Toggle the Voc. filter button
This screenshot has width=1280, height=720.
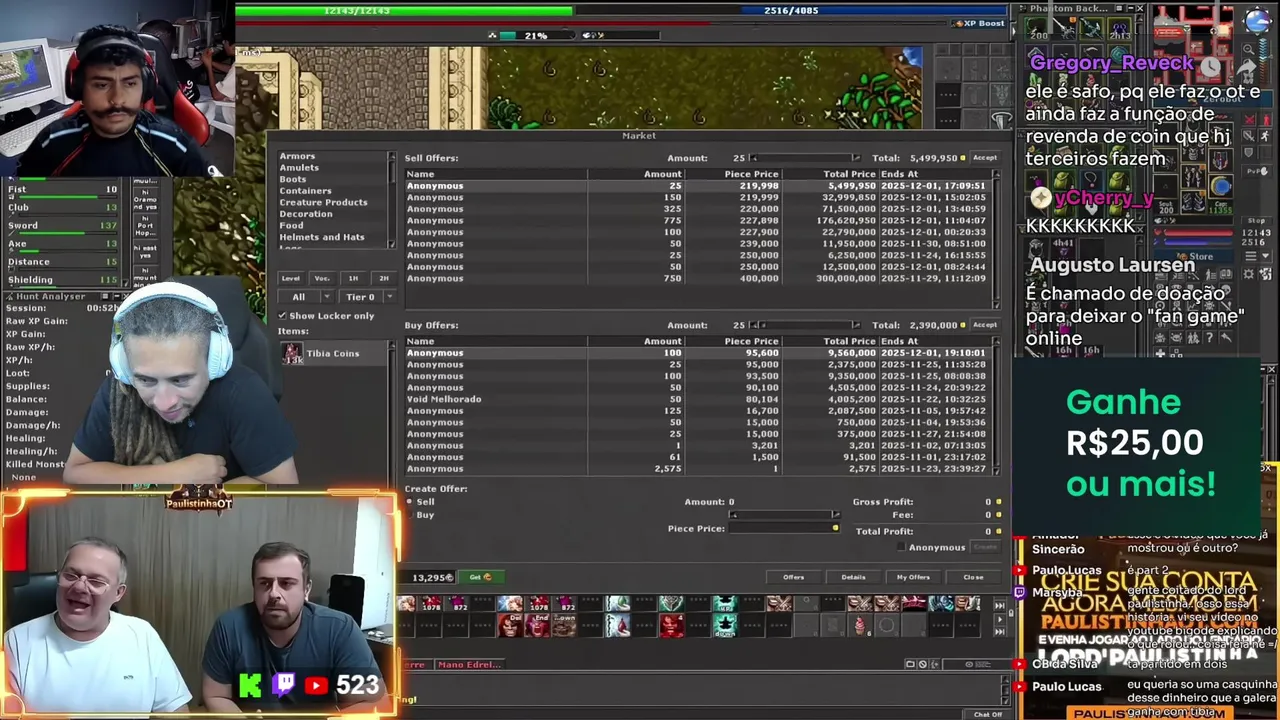tap(322, 278)
